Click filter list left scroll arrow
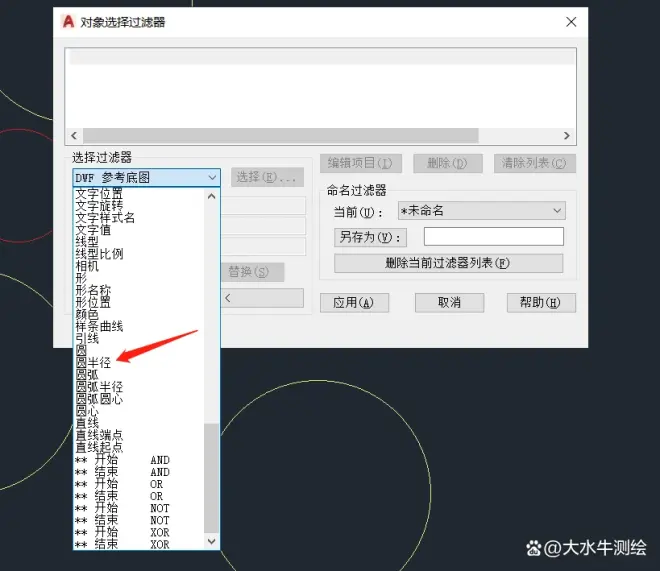This screenshot has height=571, width=660. [x=74, y=135]
